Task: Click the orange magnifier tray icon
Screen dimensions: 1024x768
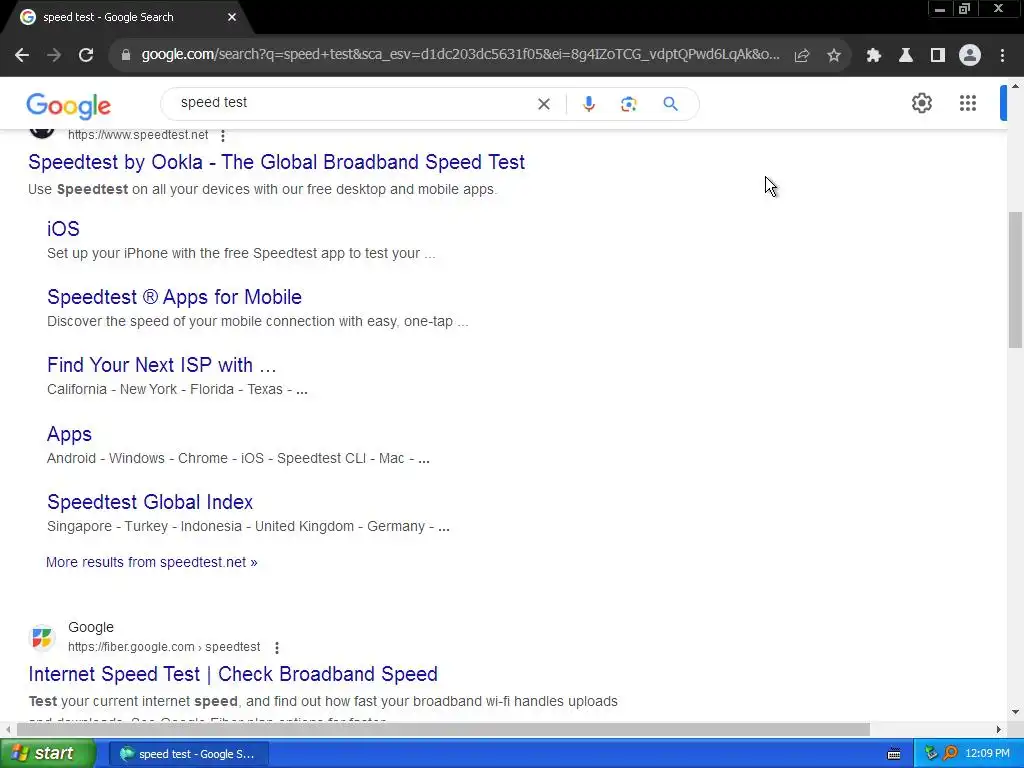Action: click(x=950, y=754)
